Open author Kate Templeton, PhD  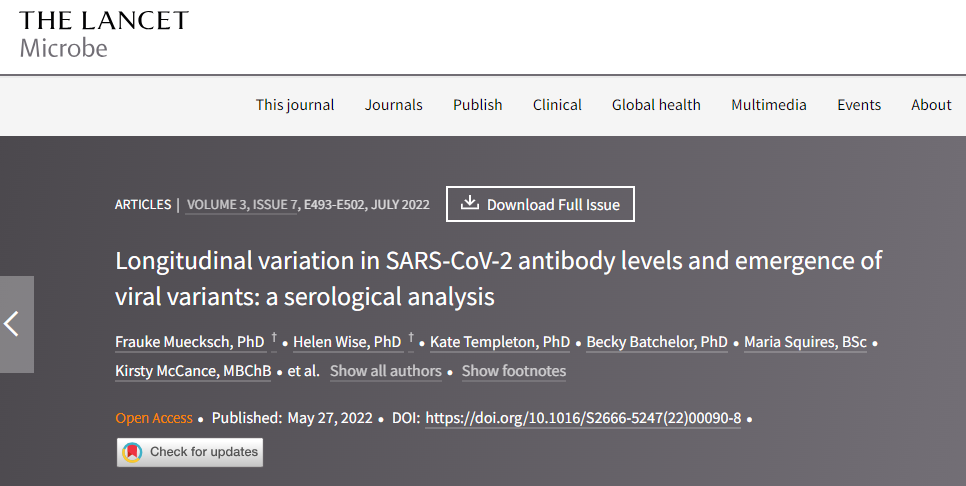coord(500,342)
